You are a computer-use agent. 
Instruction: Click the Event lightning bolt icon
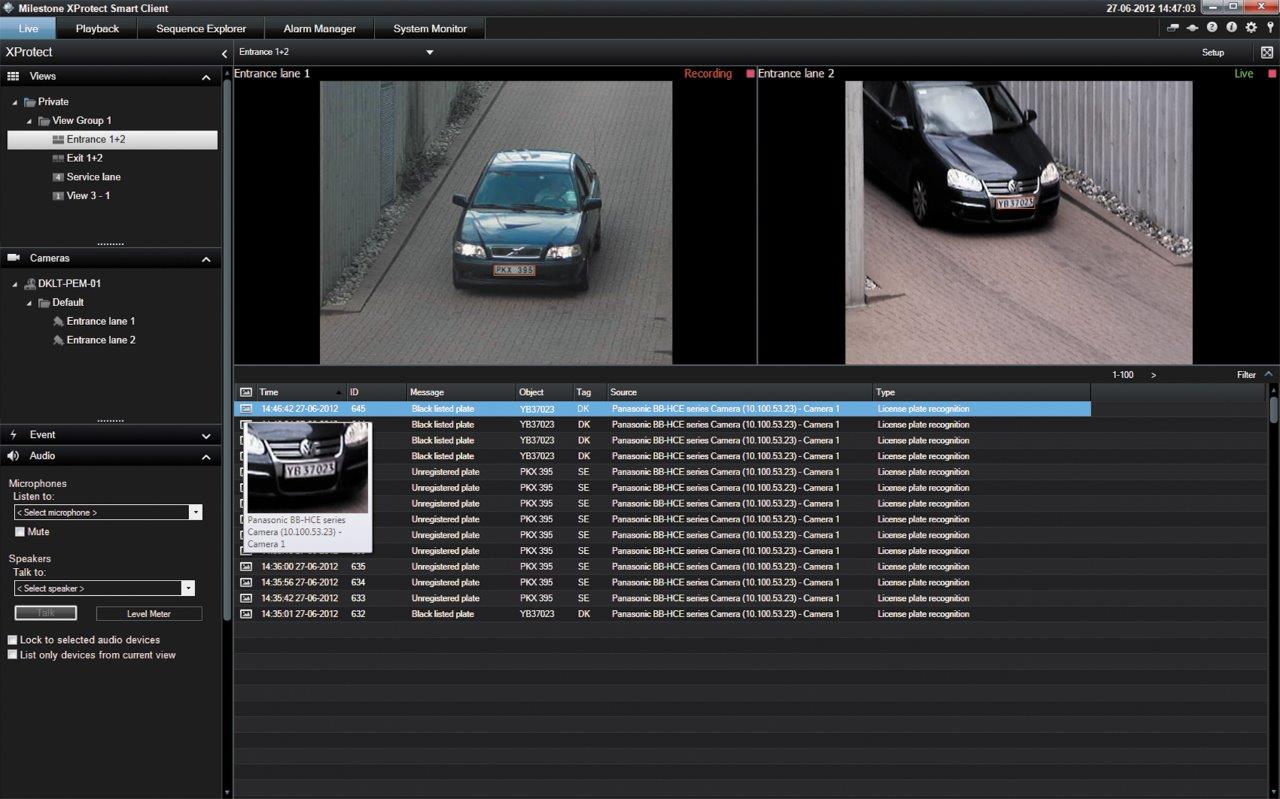pos(14,435)
